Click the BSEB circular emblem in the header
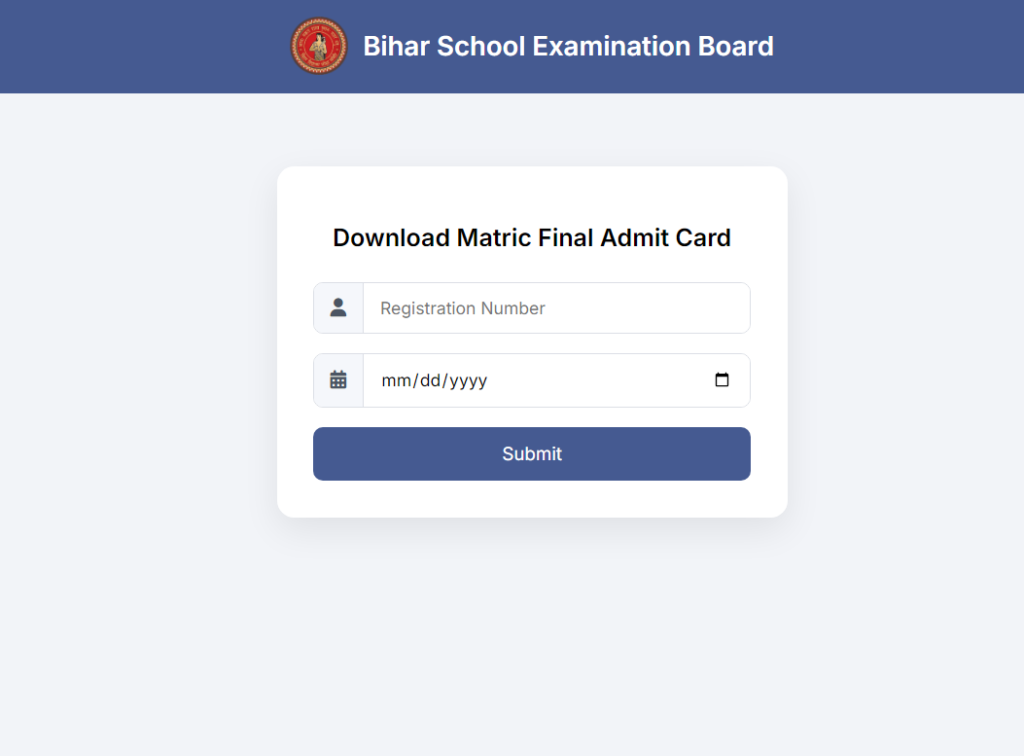 (x=318, y=46)
